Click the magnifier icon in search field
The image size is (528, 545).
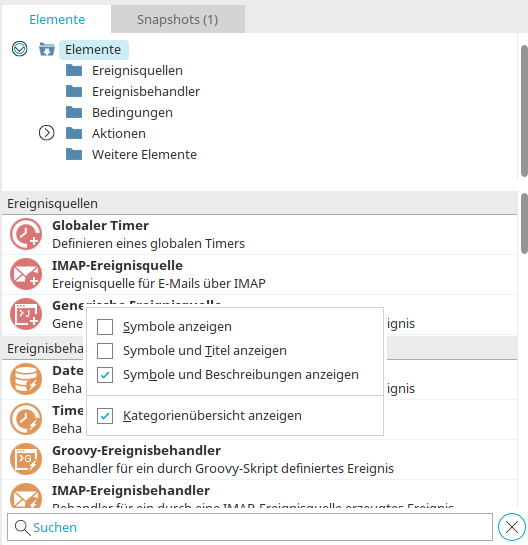pos(23,528)
